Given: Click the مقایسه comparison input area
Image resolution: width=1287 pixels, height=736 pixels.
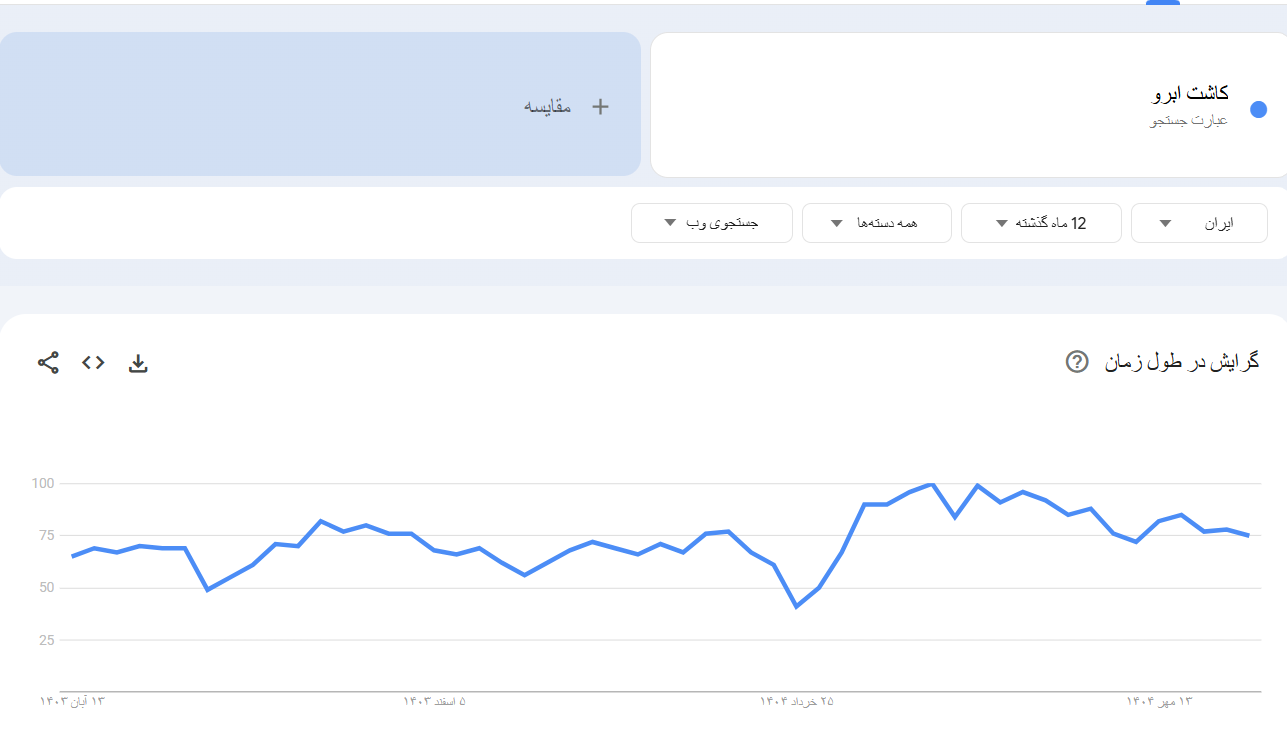Looking at the screenshot, I should tap(320, 104).
